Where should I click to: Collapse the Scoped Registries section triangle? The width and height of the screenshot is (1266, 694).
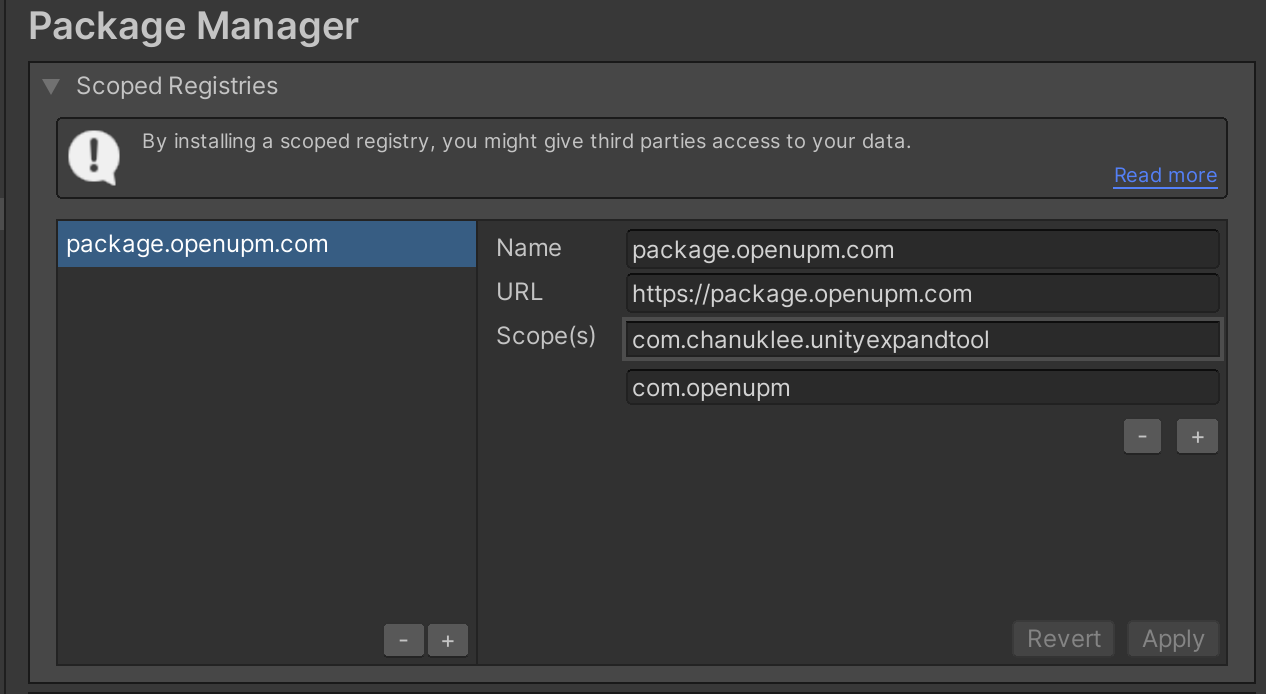click(x=51, y=87)
